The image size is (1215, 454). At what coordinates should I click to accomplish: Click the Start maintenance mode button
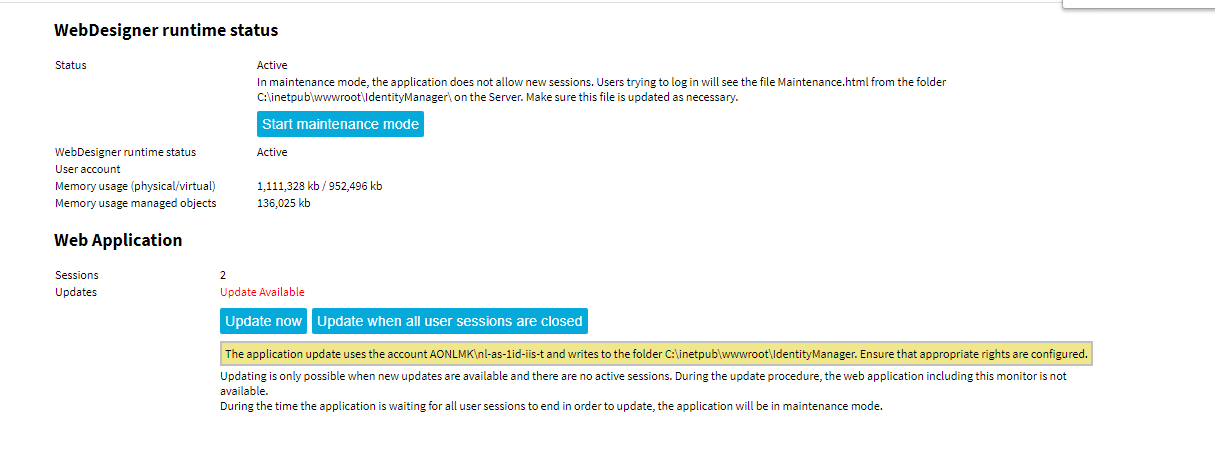(340, 124)
